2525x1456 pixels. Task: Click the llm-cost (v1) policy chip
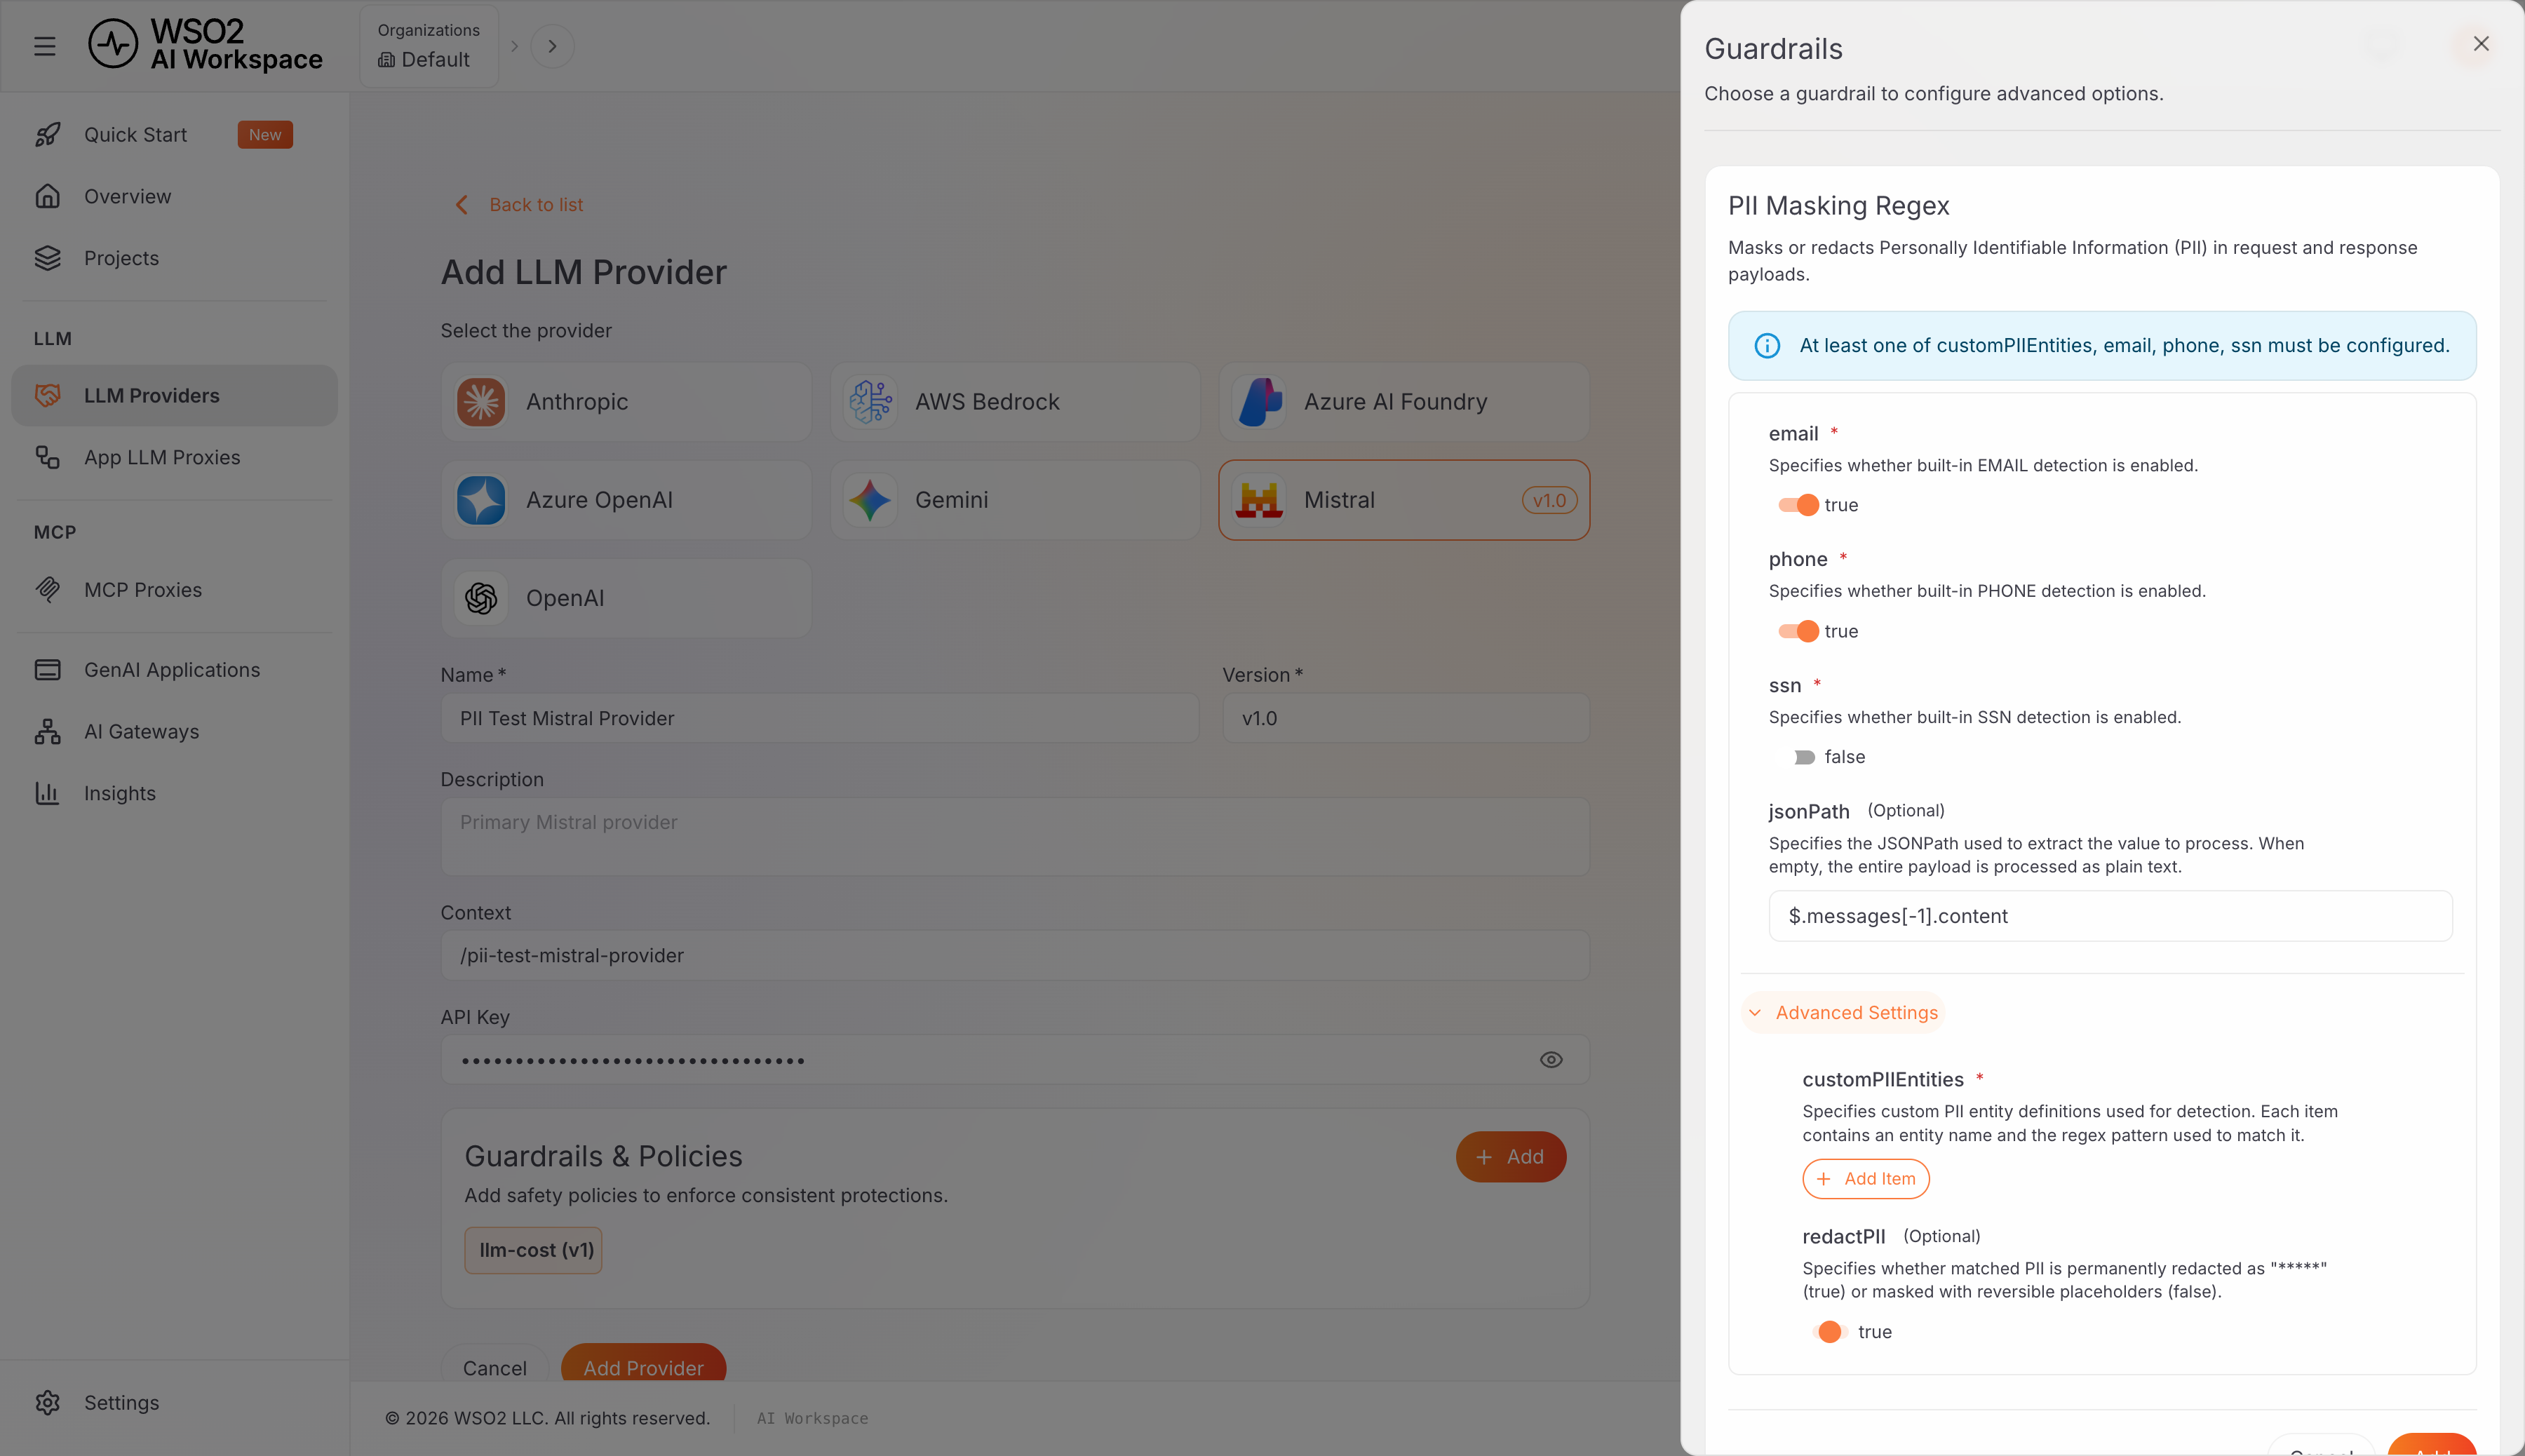pyautogui.click(x=534, y=1250)
